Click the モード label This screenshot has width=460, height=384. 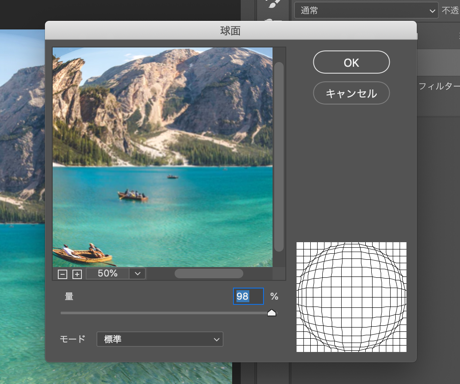pyautogui.click(x=72, y=339)
